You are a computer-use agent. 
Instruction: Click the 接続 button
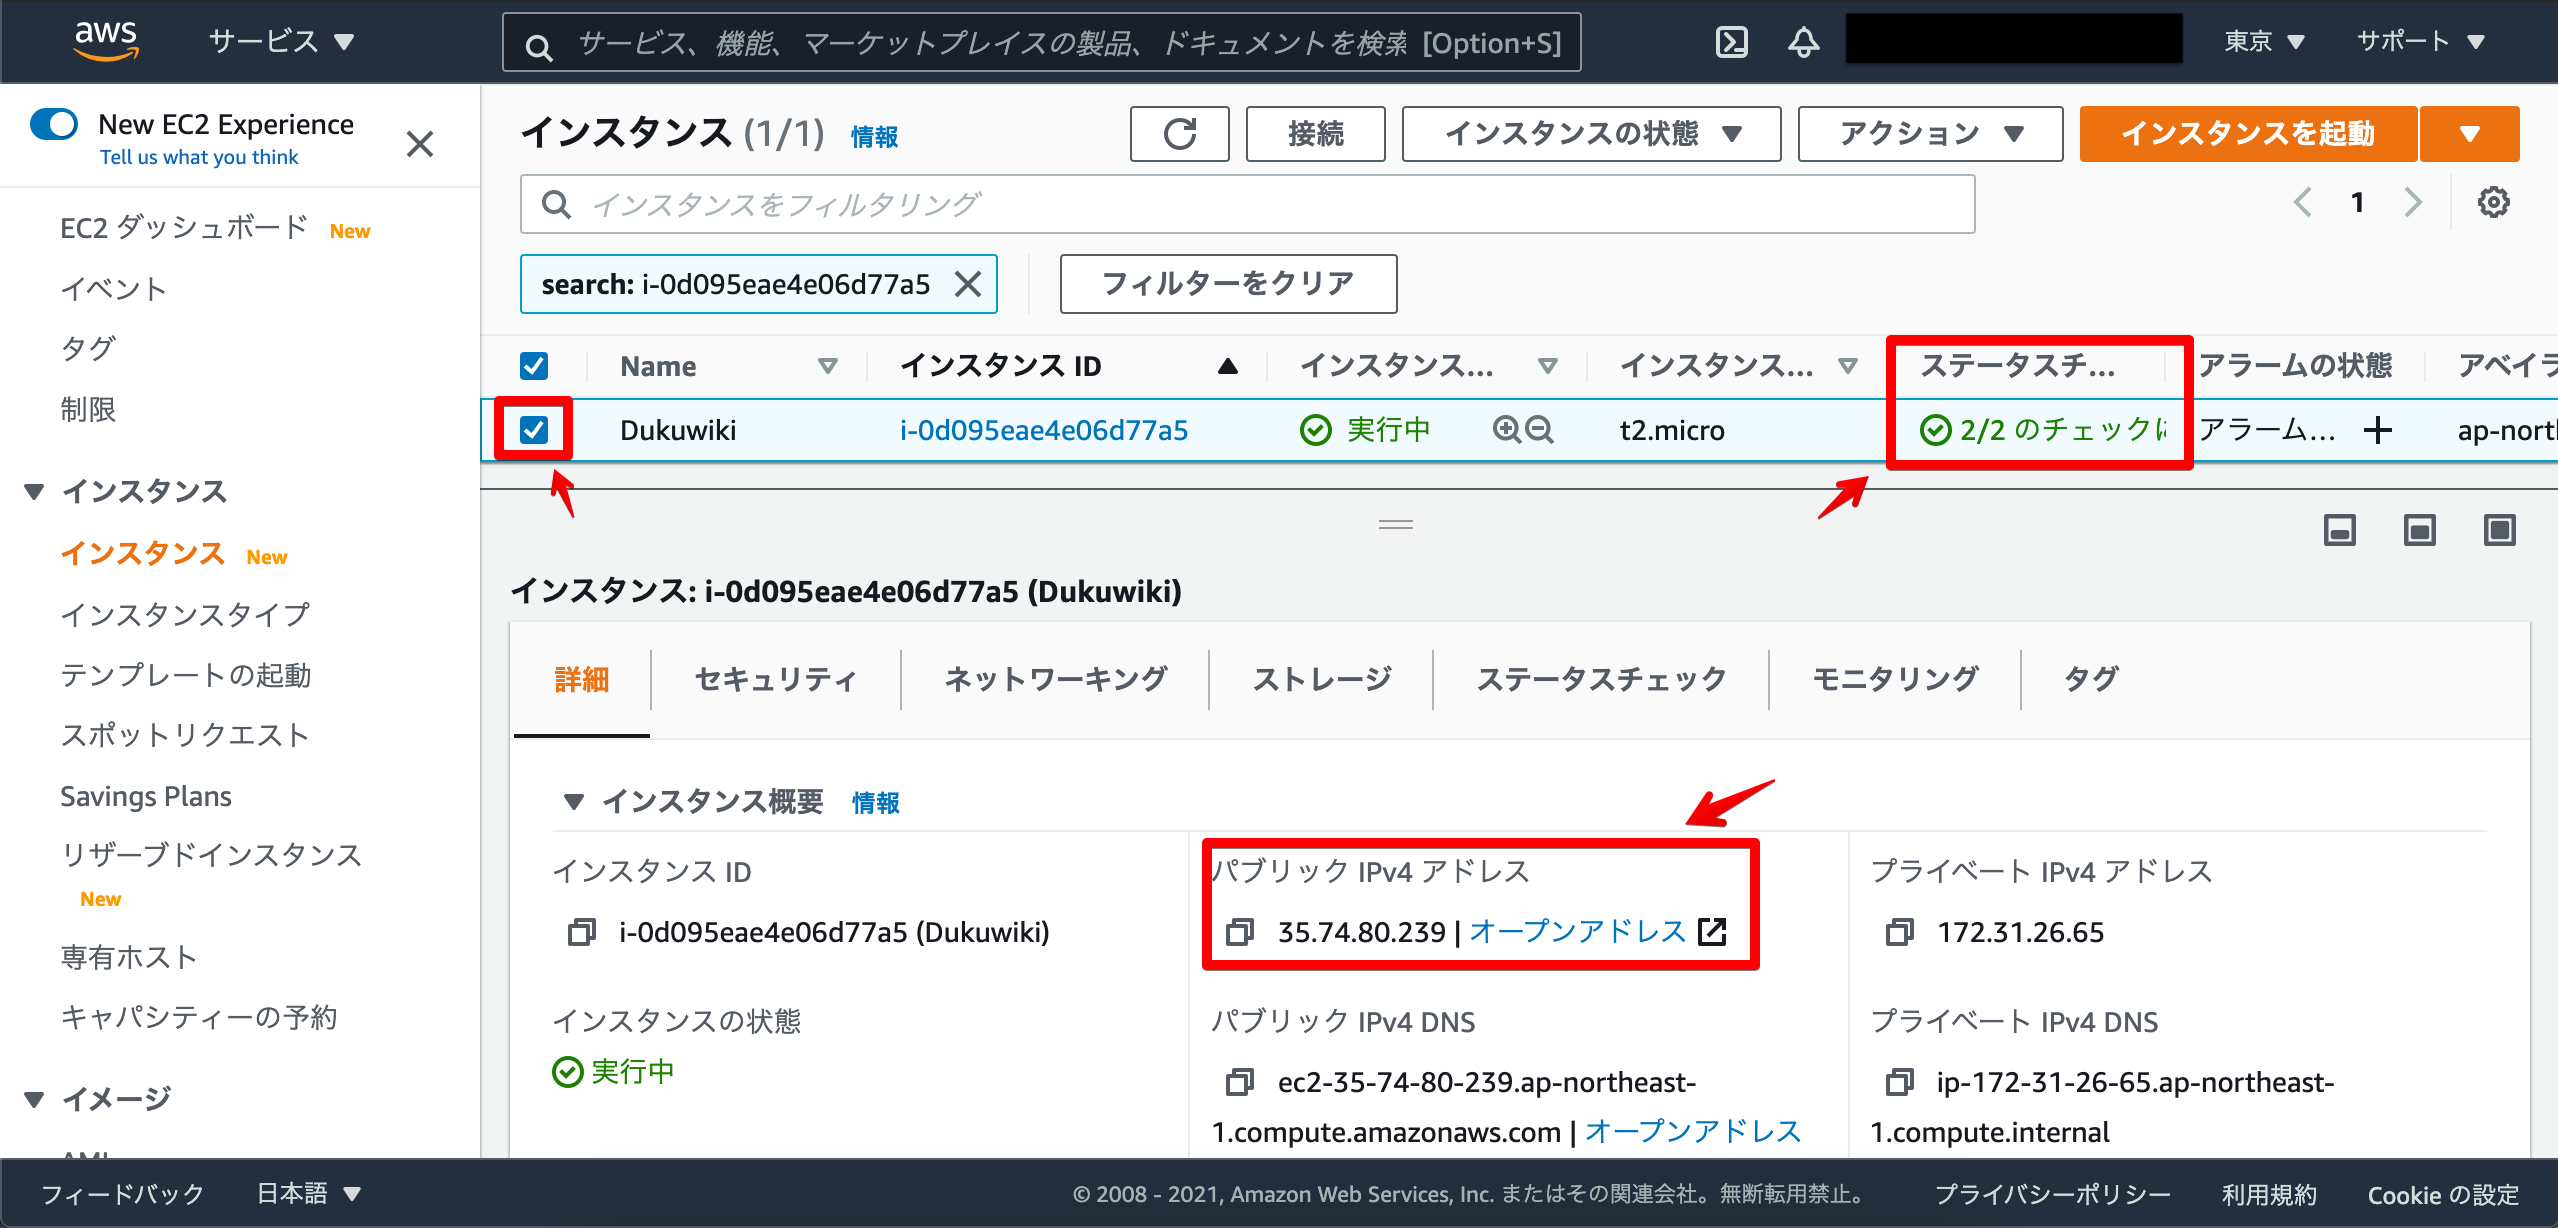click(x=1316, y=134)
